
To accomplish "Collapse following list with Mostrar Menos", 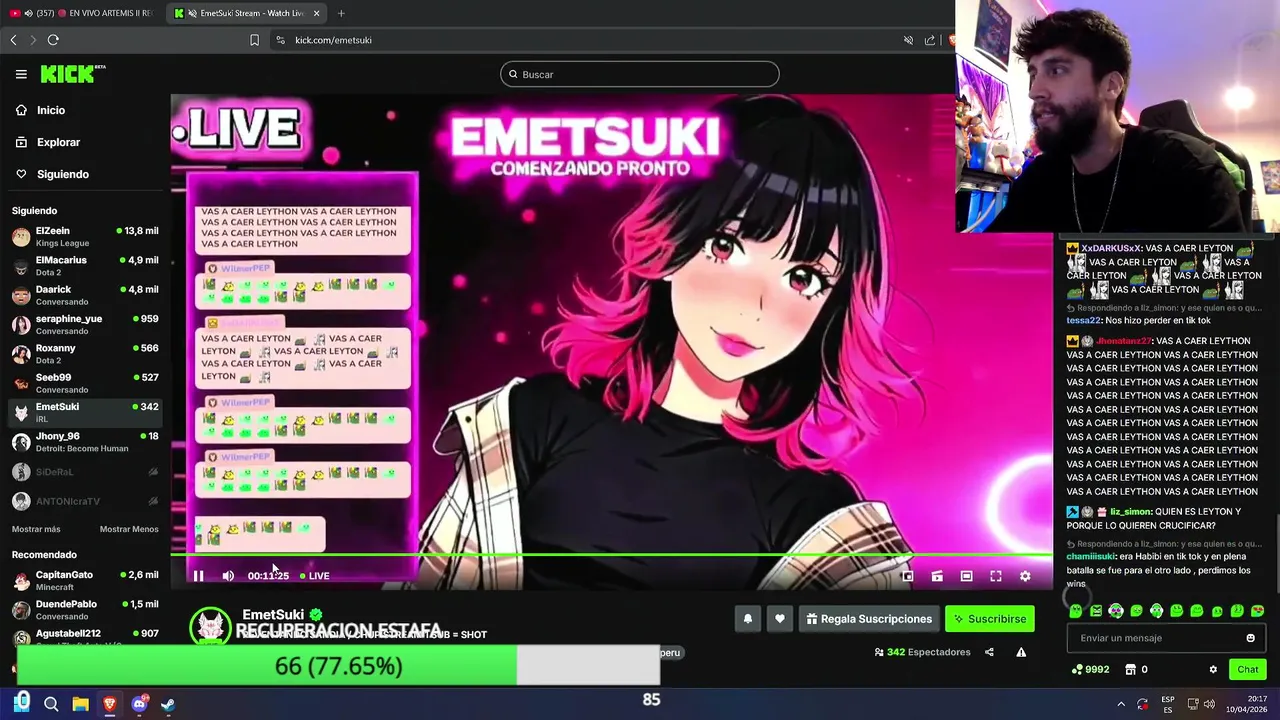I will click(x=129, y=529).
